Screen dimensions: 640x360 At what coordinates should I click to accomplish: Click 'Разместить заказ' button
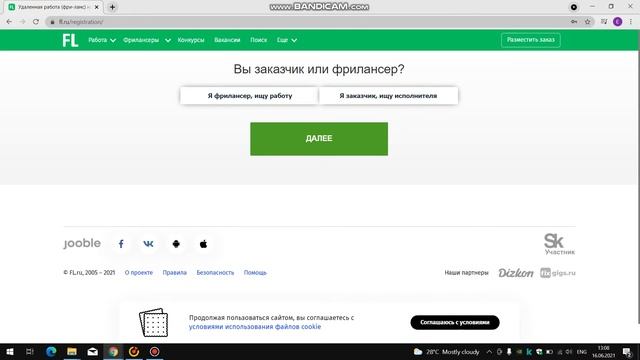[x=531, y=40]
